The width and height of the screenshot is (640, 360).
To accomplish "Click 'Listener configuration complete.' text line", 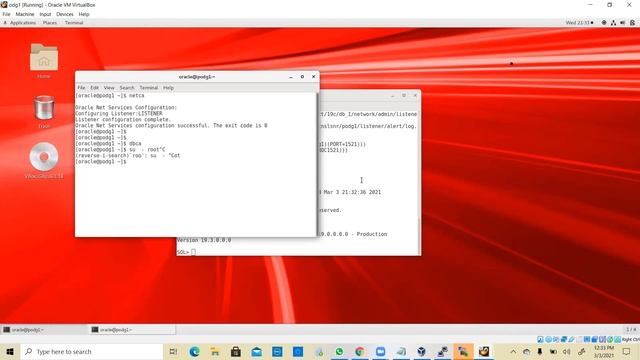I will tap(123, 120).
